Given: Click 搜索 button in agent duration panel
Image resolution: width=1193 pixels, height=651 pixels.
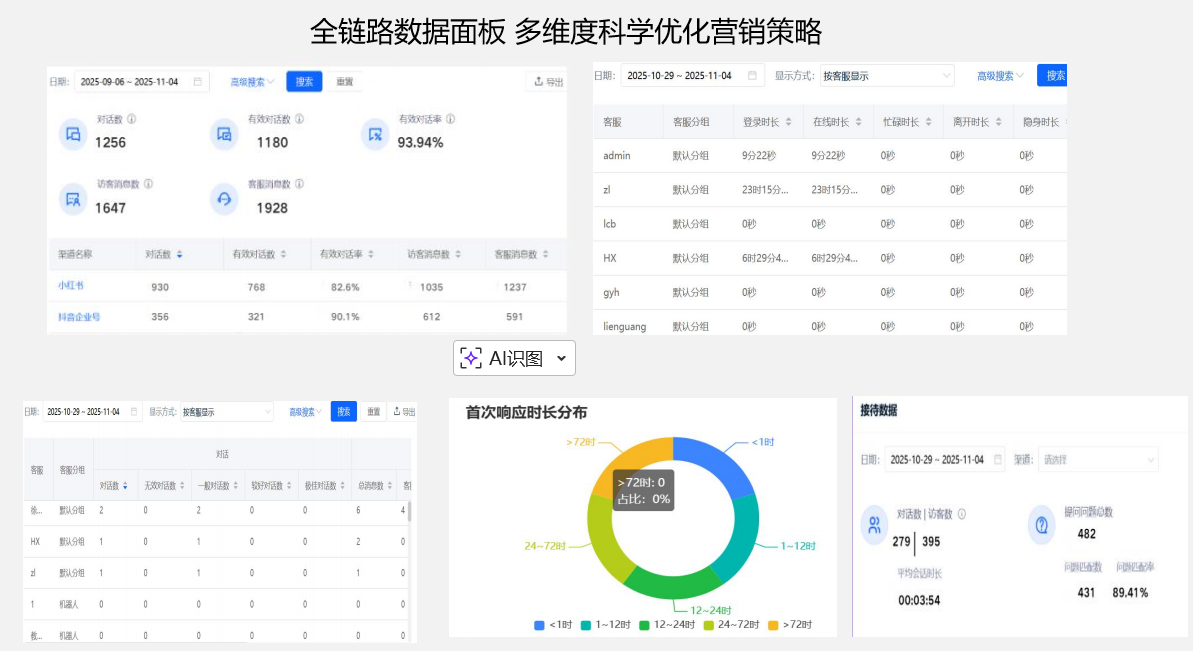Looking at the screenshot, I should pos(1053,75).
